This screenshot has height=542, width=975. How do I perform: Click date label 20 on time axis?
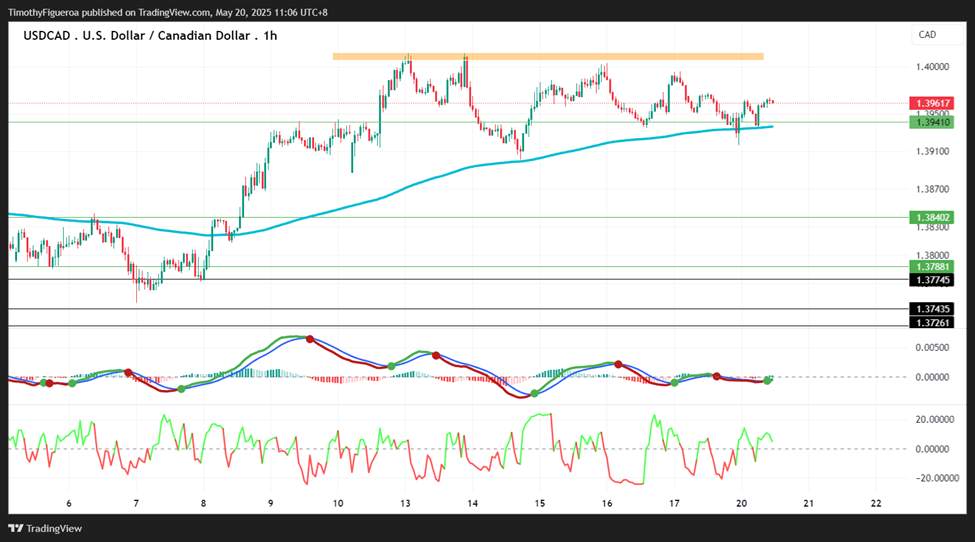[741, 503]
